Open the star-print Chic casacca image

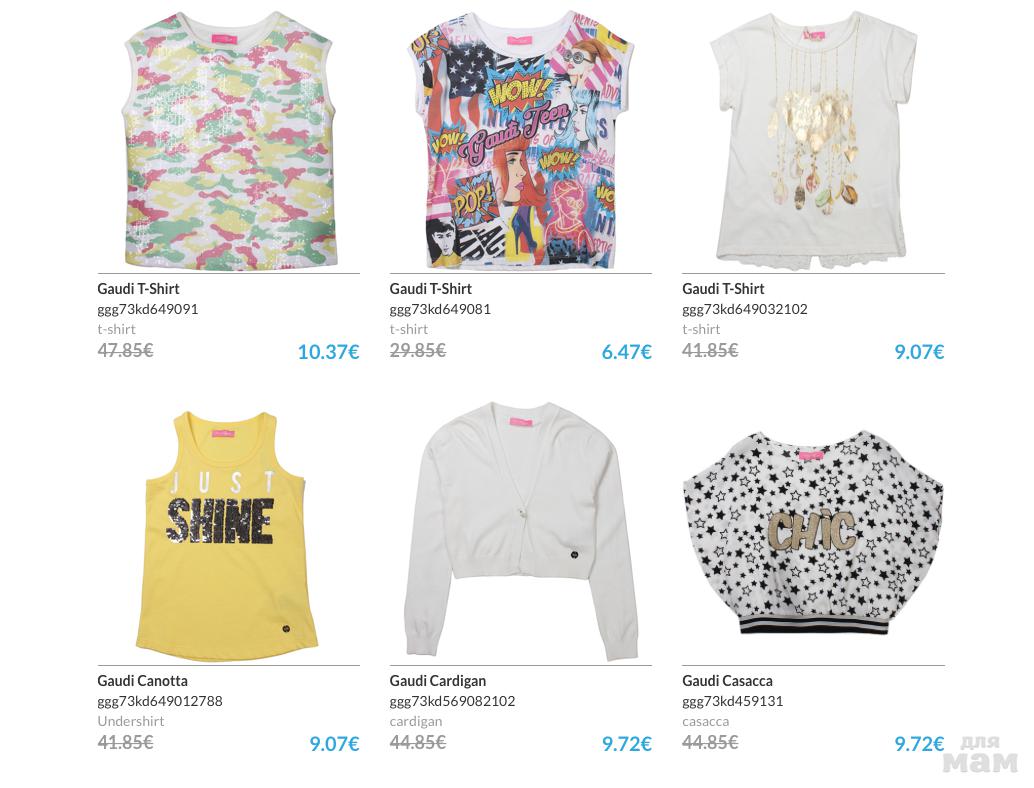813,531
